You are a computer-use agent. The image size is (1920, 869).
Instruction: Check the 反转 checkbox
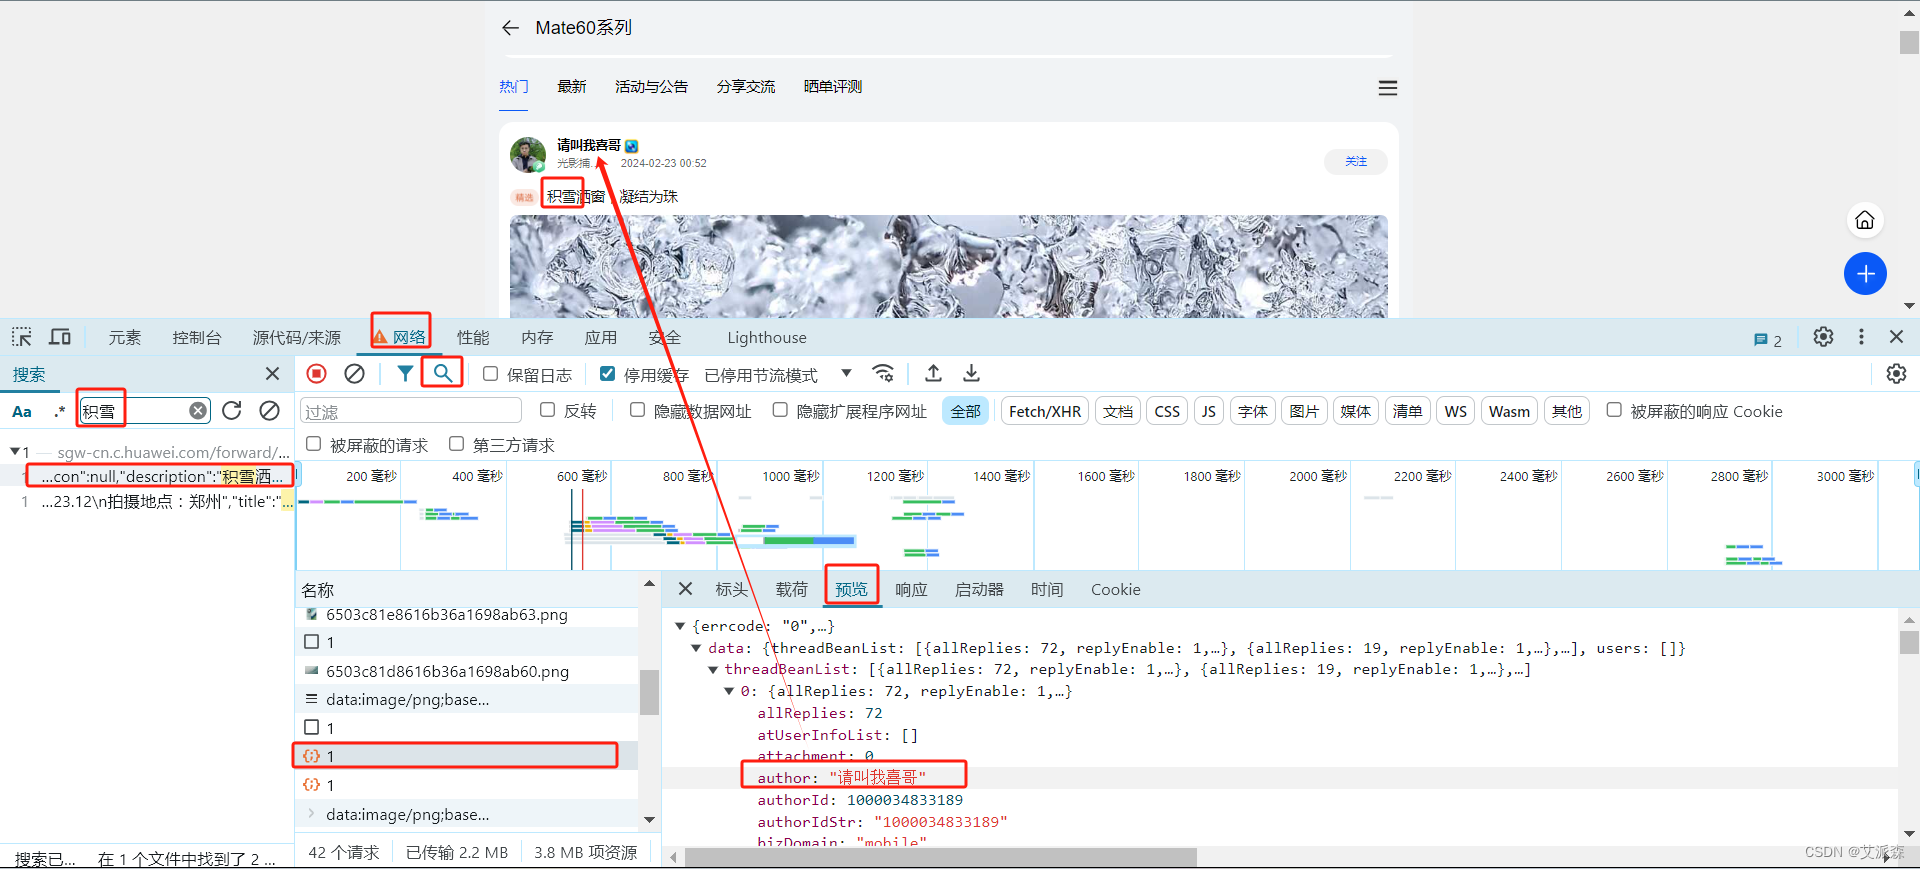547,409
